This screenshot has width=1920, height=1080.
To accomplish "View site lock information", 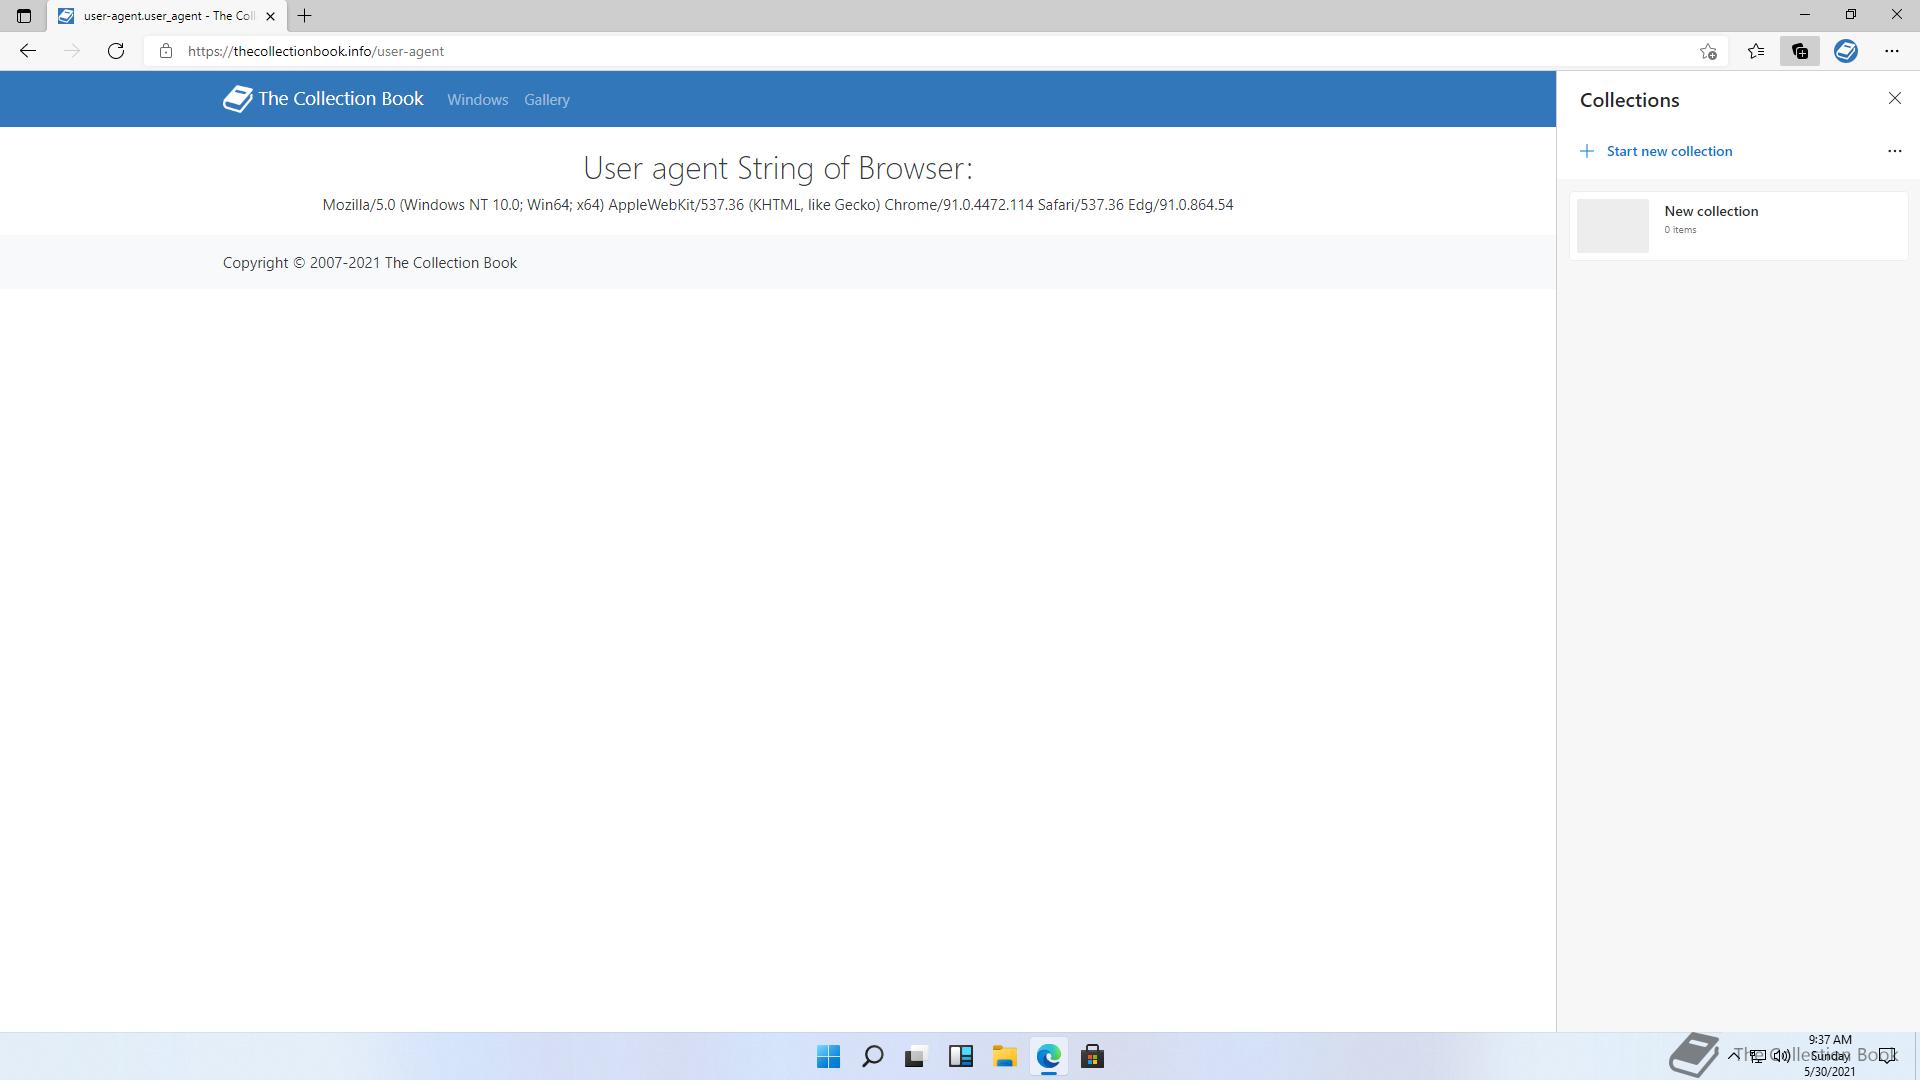I will (x=166, y=51).
